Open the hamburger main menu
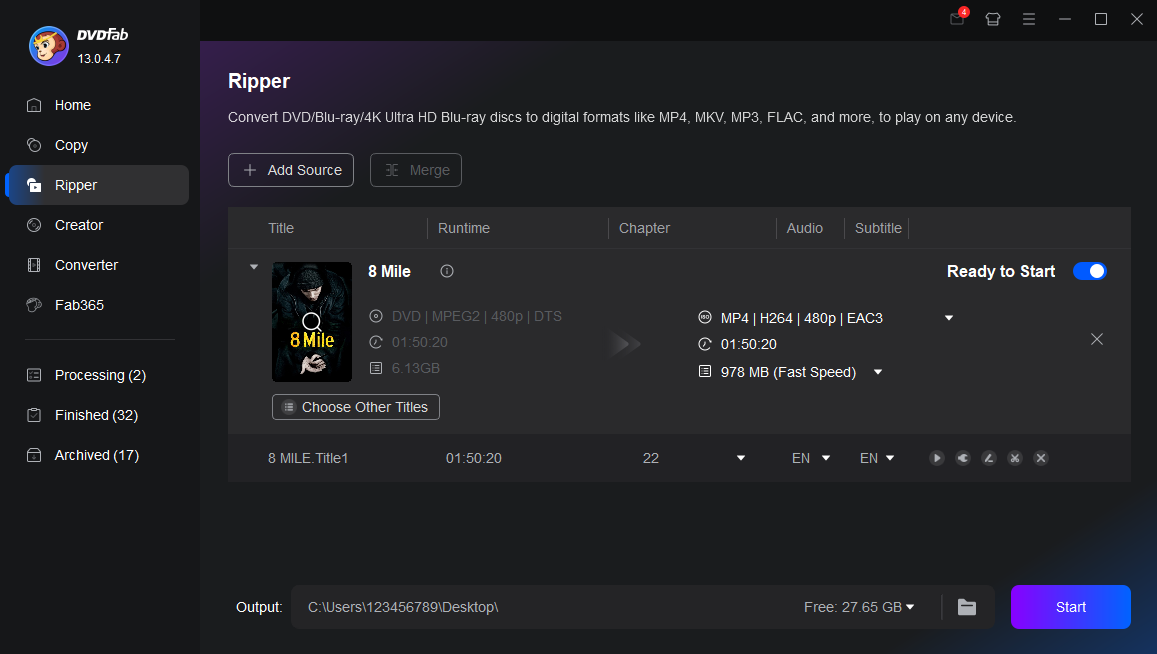Viewport: 1157px width, 654px height. pyautogui.click(x=1029, y=19)
